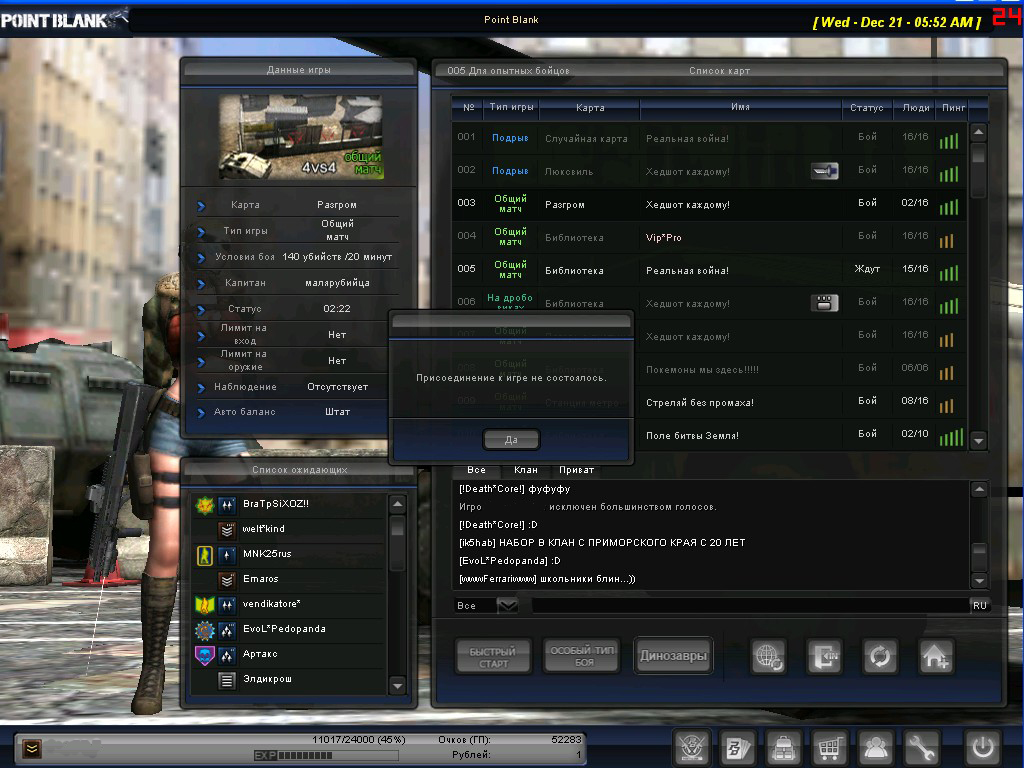The image size is (1024, 768).
Task: Sort rooms by Пинг column header
Action: coord(953,108)
